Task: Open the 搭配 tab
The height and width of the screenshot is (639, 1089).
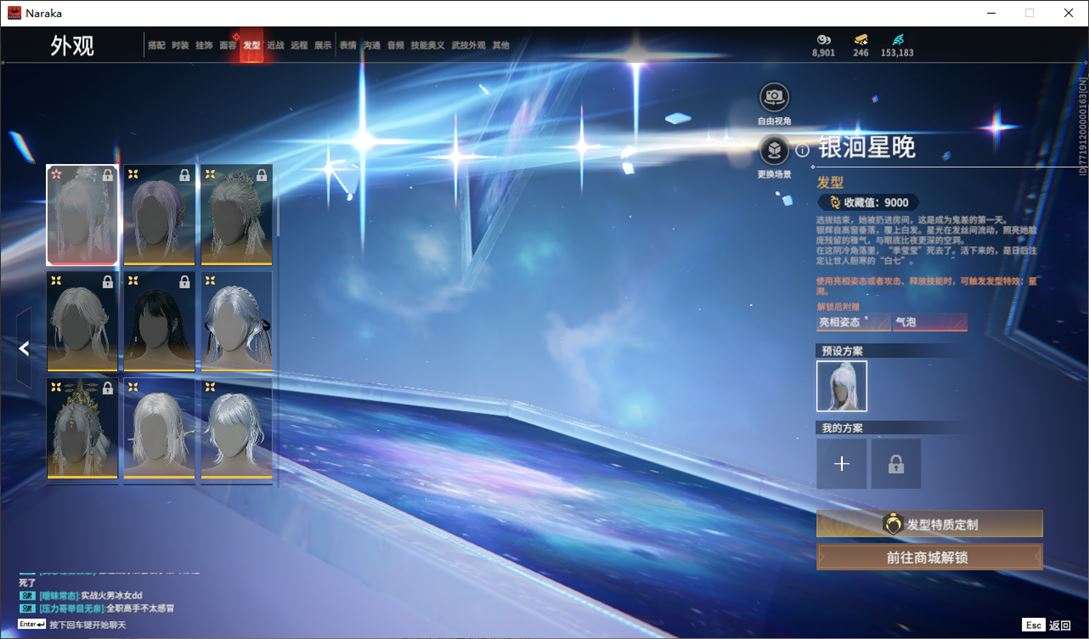Action: pyautogui.click(x=156, y=45)
